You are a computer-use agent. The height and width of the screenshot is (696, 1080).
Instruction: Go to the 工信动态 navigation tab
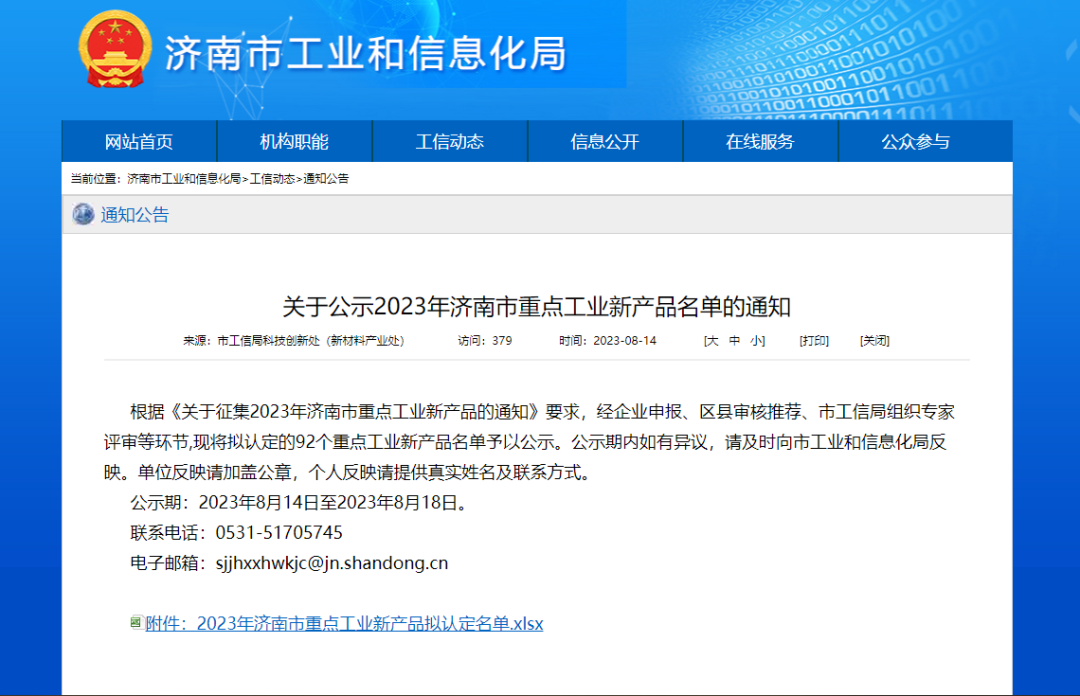click(x=450, y=142)
